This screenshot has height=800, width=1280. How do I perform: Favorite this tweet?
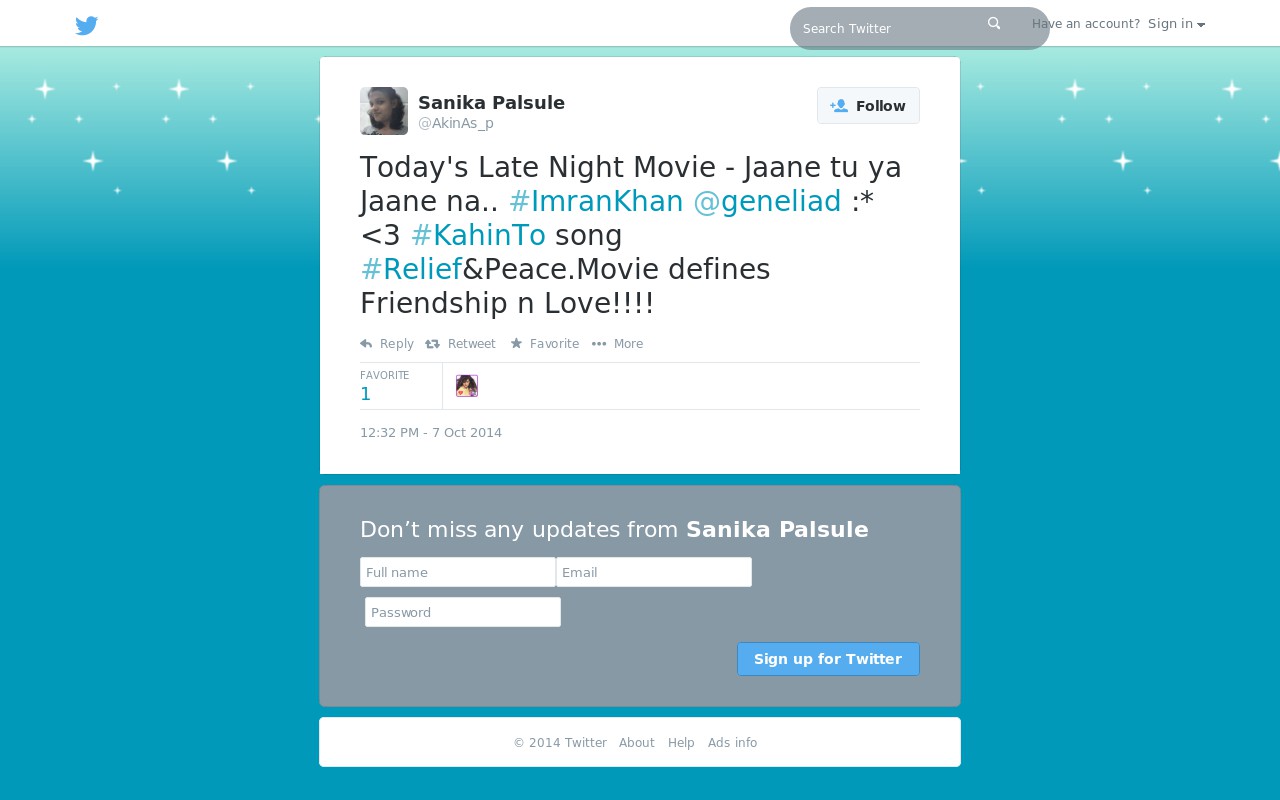544,344
